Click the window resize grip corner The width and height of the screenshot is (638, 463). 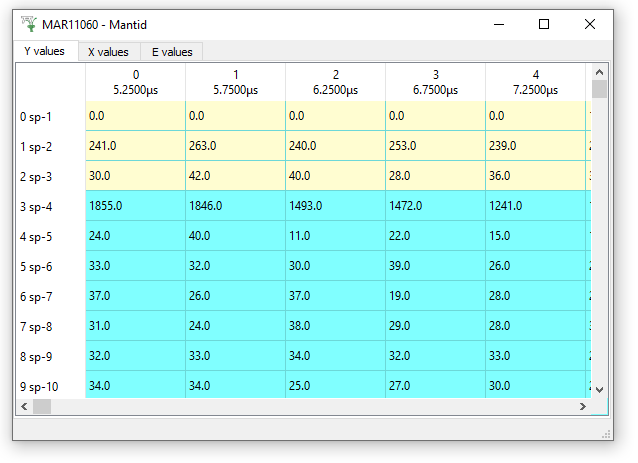point(606,433)
